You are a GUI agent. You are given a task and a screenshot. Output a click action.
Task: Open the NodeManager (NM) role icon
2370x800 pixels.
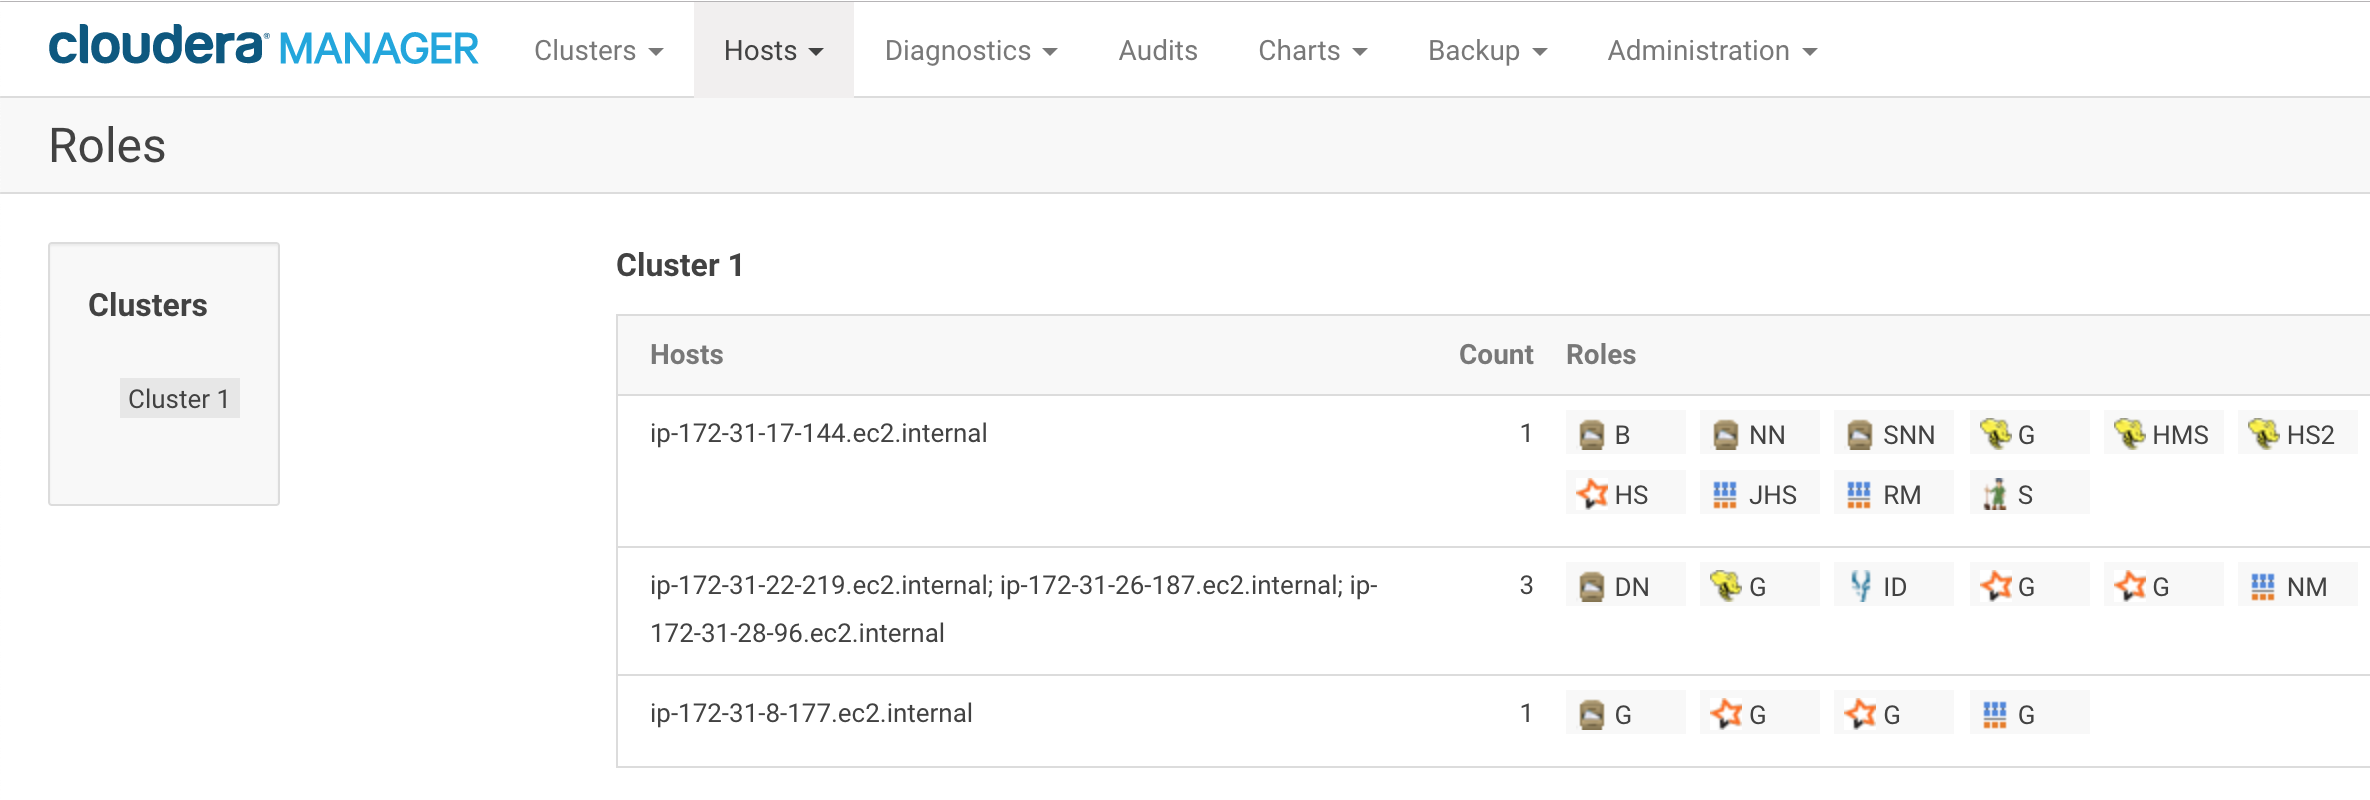pyautogui.click(x=2296, y=585)
